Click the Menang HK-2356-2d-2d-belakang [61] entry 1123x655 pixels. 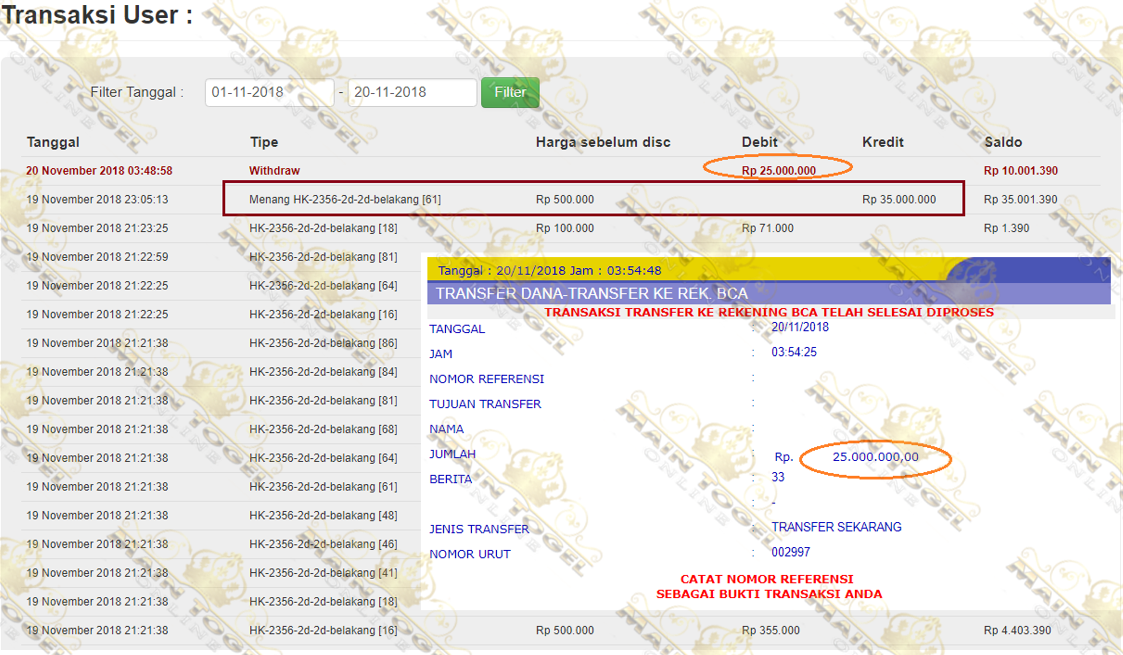click(x=345, y=200)
